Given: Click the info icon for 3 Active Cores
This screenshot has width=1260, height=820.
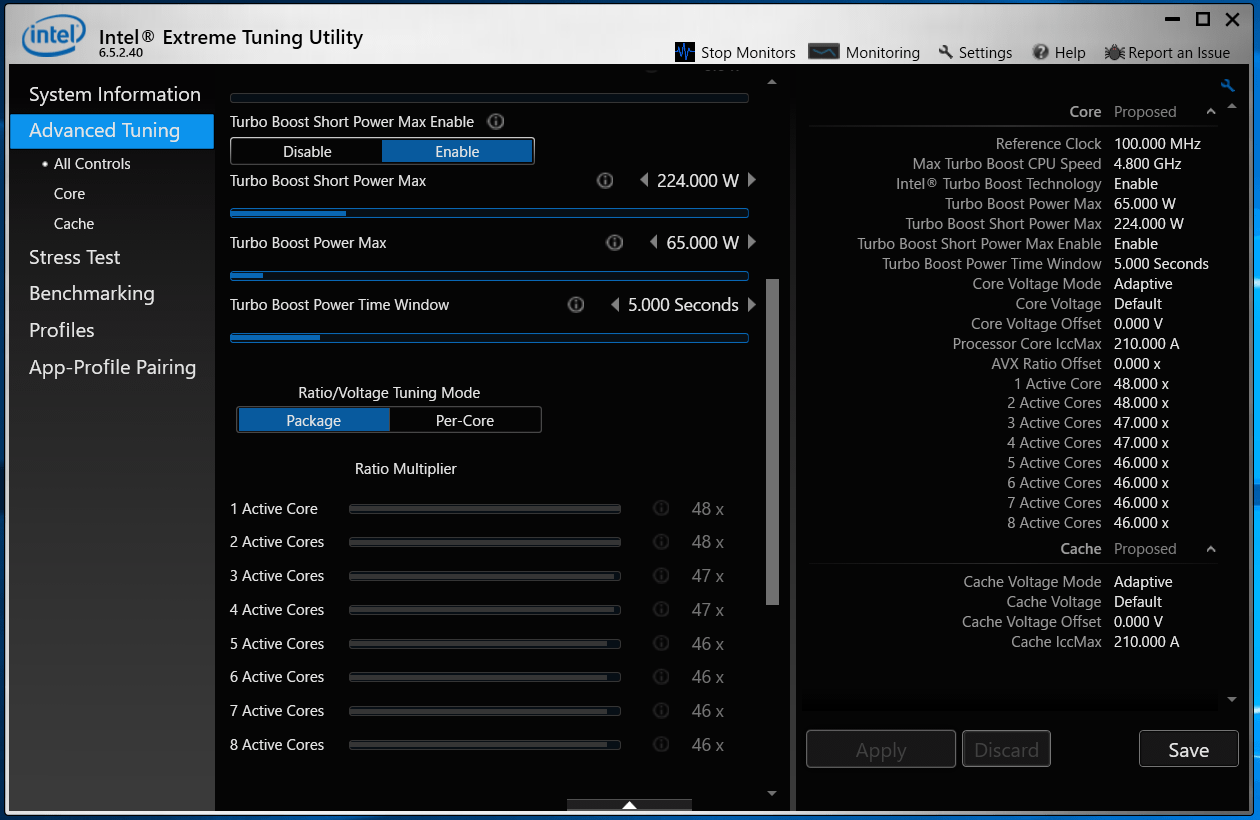Looking at the screenshot, I should (661, 576).
